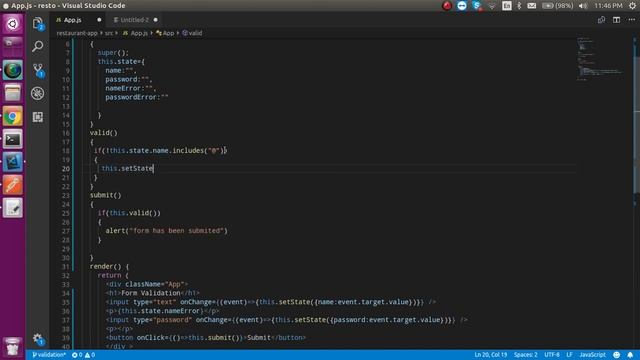The image size is (640, 360).
Task: Open the Search view in activity bar
Action: tap(38, 46)
